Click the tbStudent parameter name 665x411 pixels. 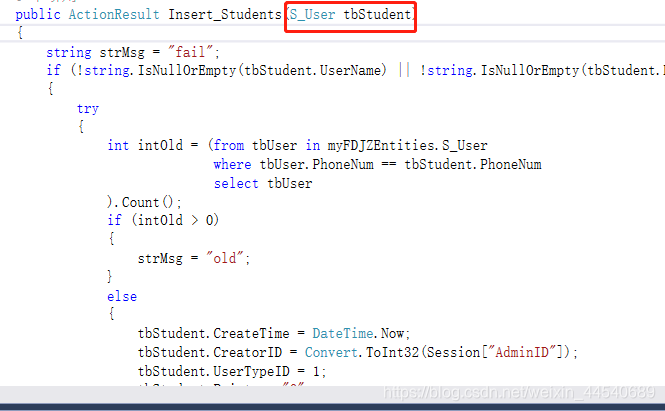point(377,14)
